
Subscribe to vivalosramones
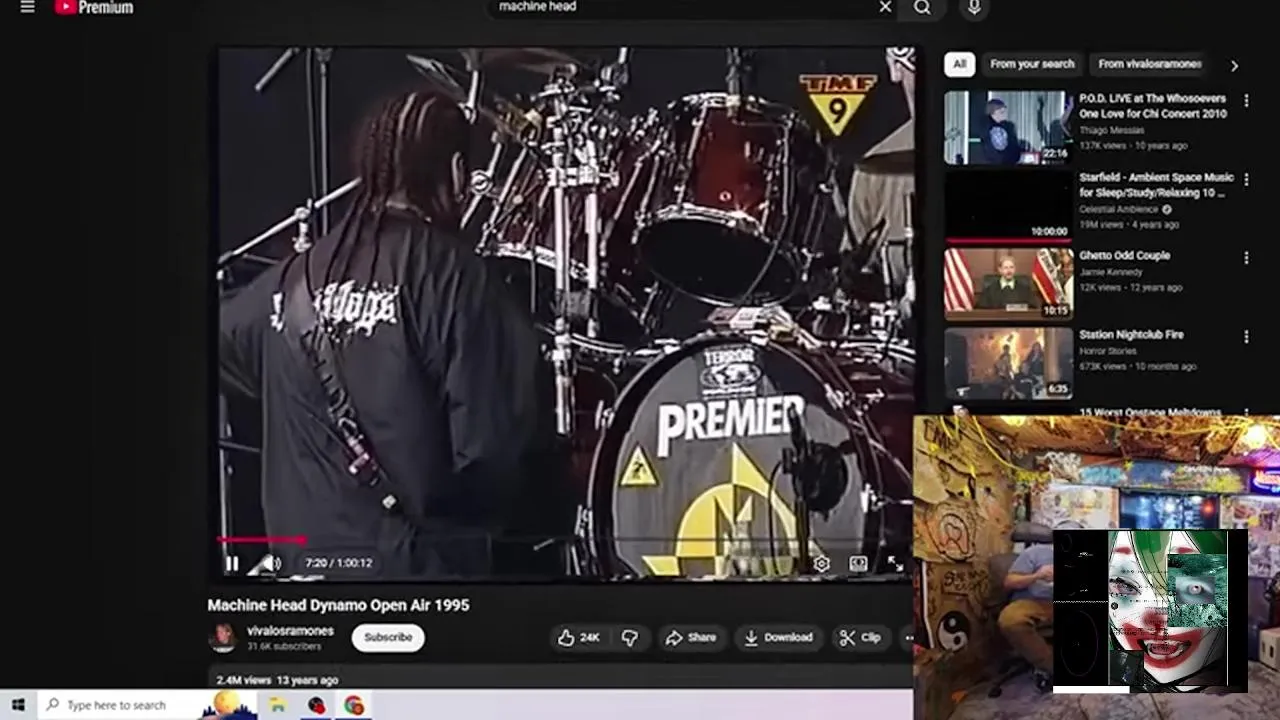point(388,638)
